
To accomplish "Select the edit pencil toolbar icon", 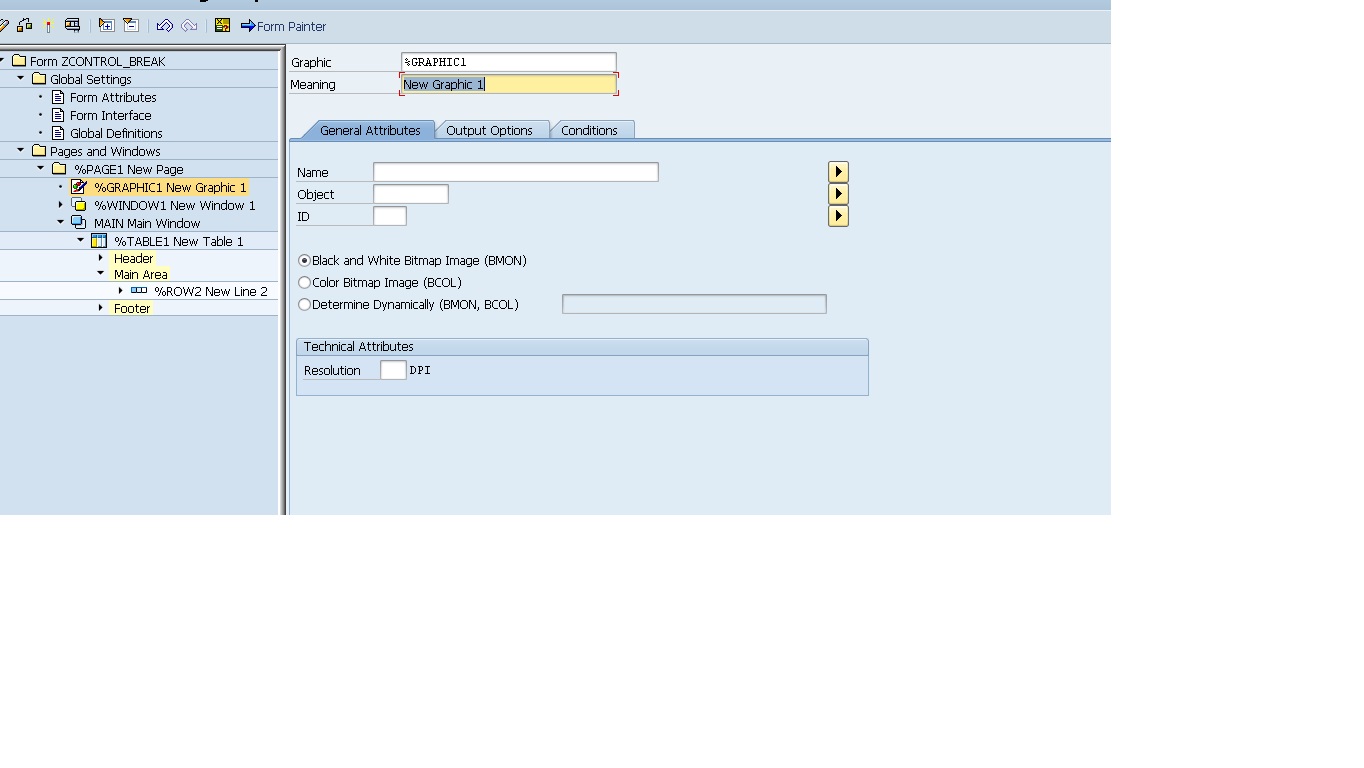I will click(x=5, y=26).
